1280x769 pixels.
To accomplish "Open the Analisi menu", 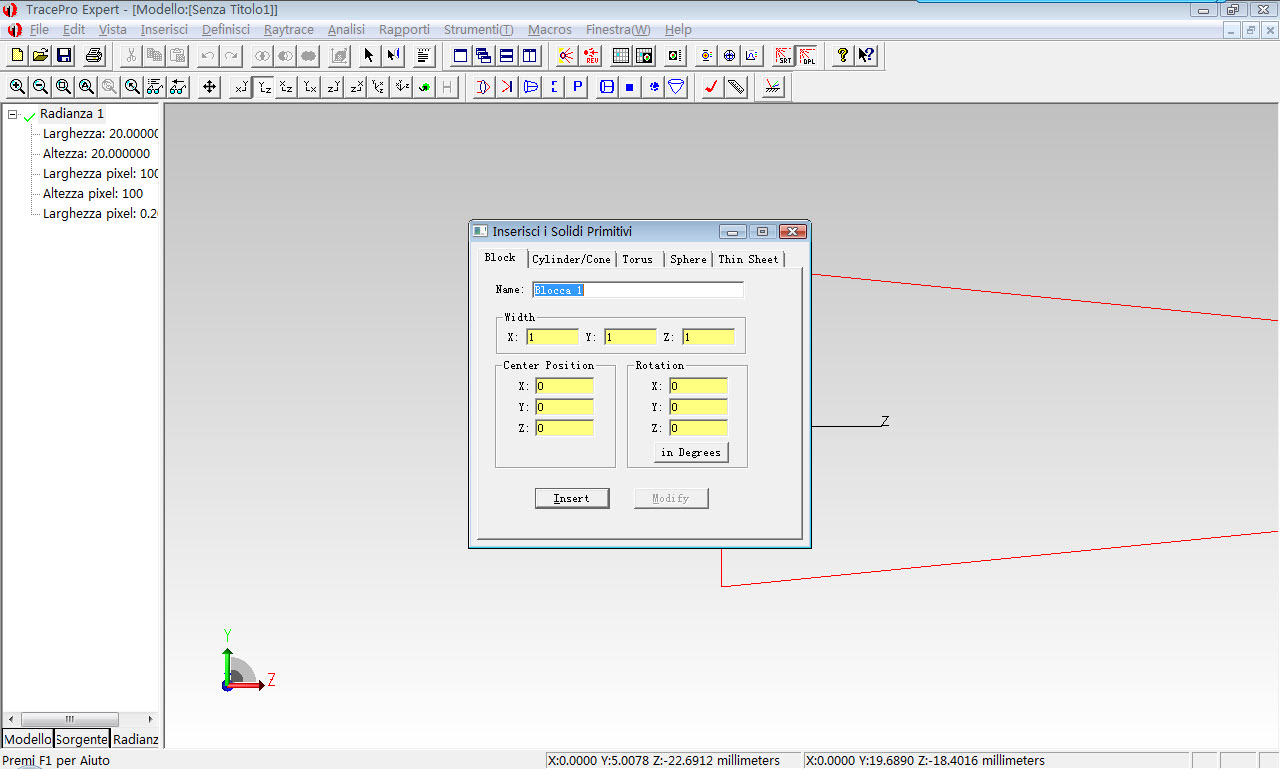I will [x=346, y=30].
